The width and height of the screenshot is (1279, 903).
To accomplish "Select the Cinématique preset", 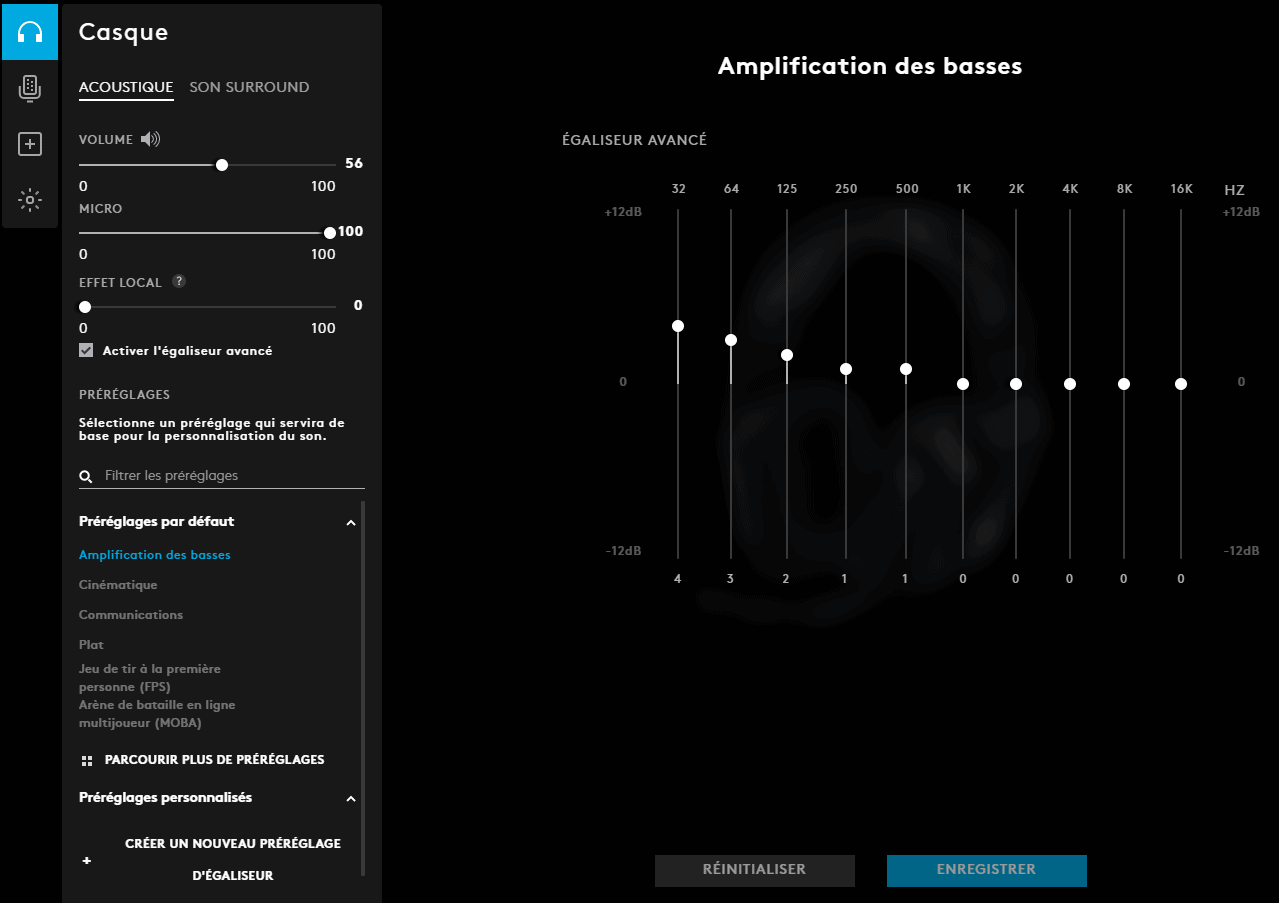I will 118,585.
